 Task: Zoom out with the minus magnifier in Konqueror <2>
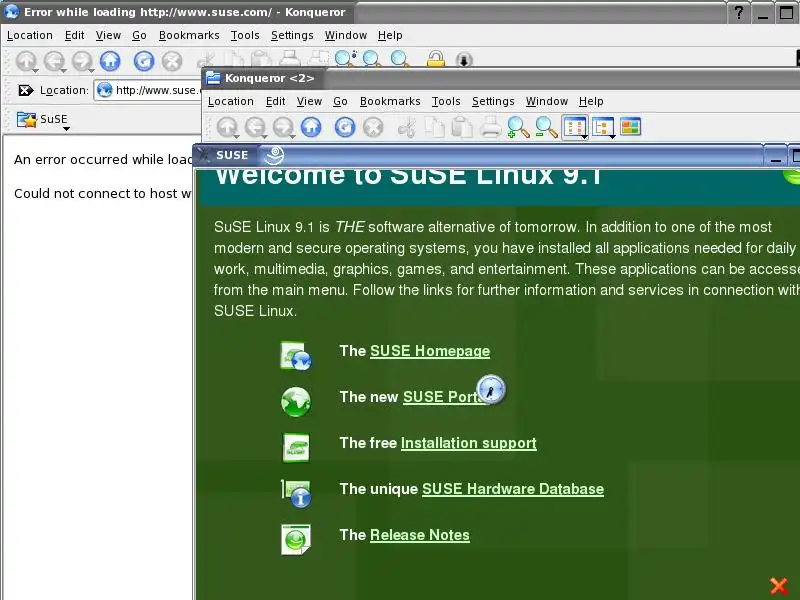[x=546, y=127]
